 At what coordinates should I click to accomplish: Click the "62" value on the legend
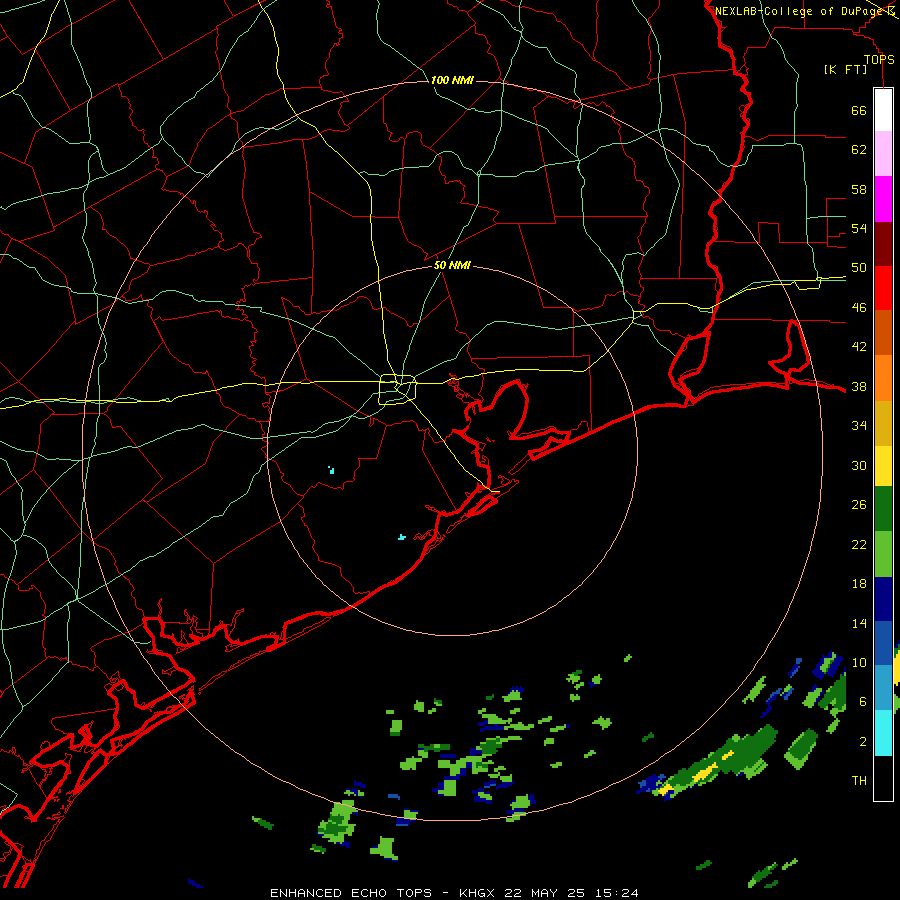(859, 149)
